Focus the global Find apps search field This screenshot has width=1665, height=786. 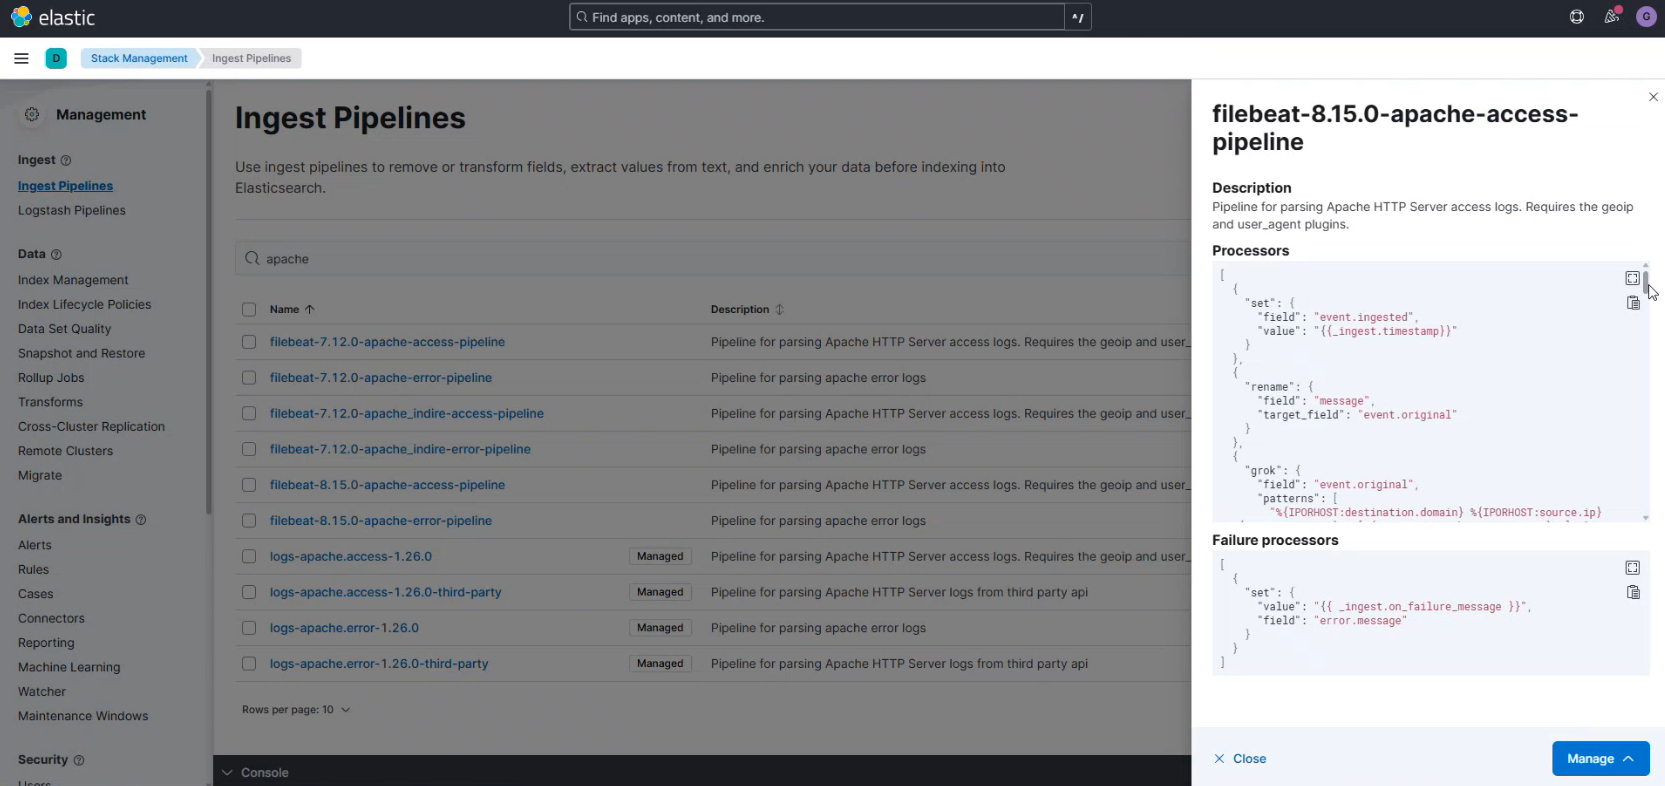point(817,17)
